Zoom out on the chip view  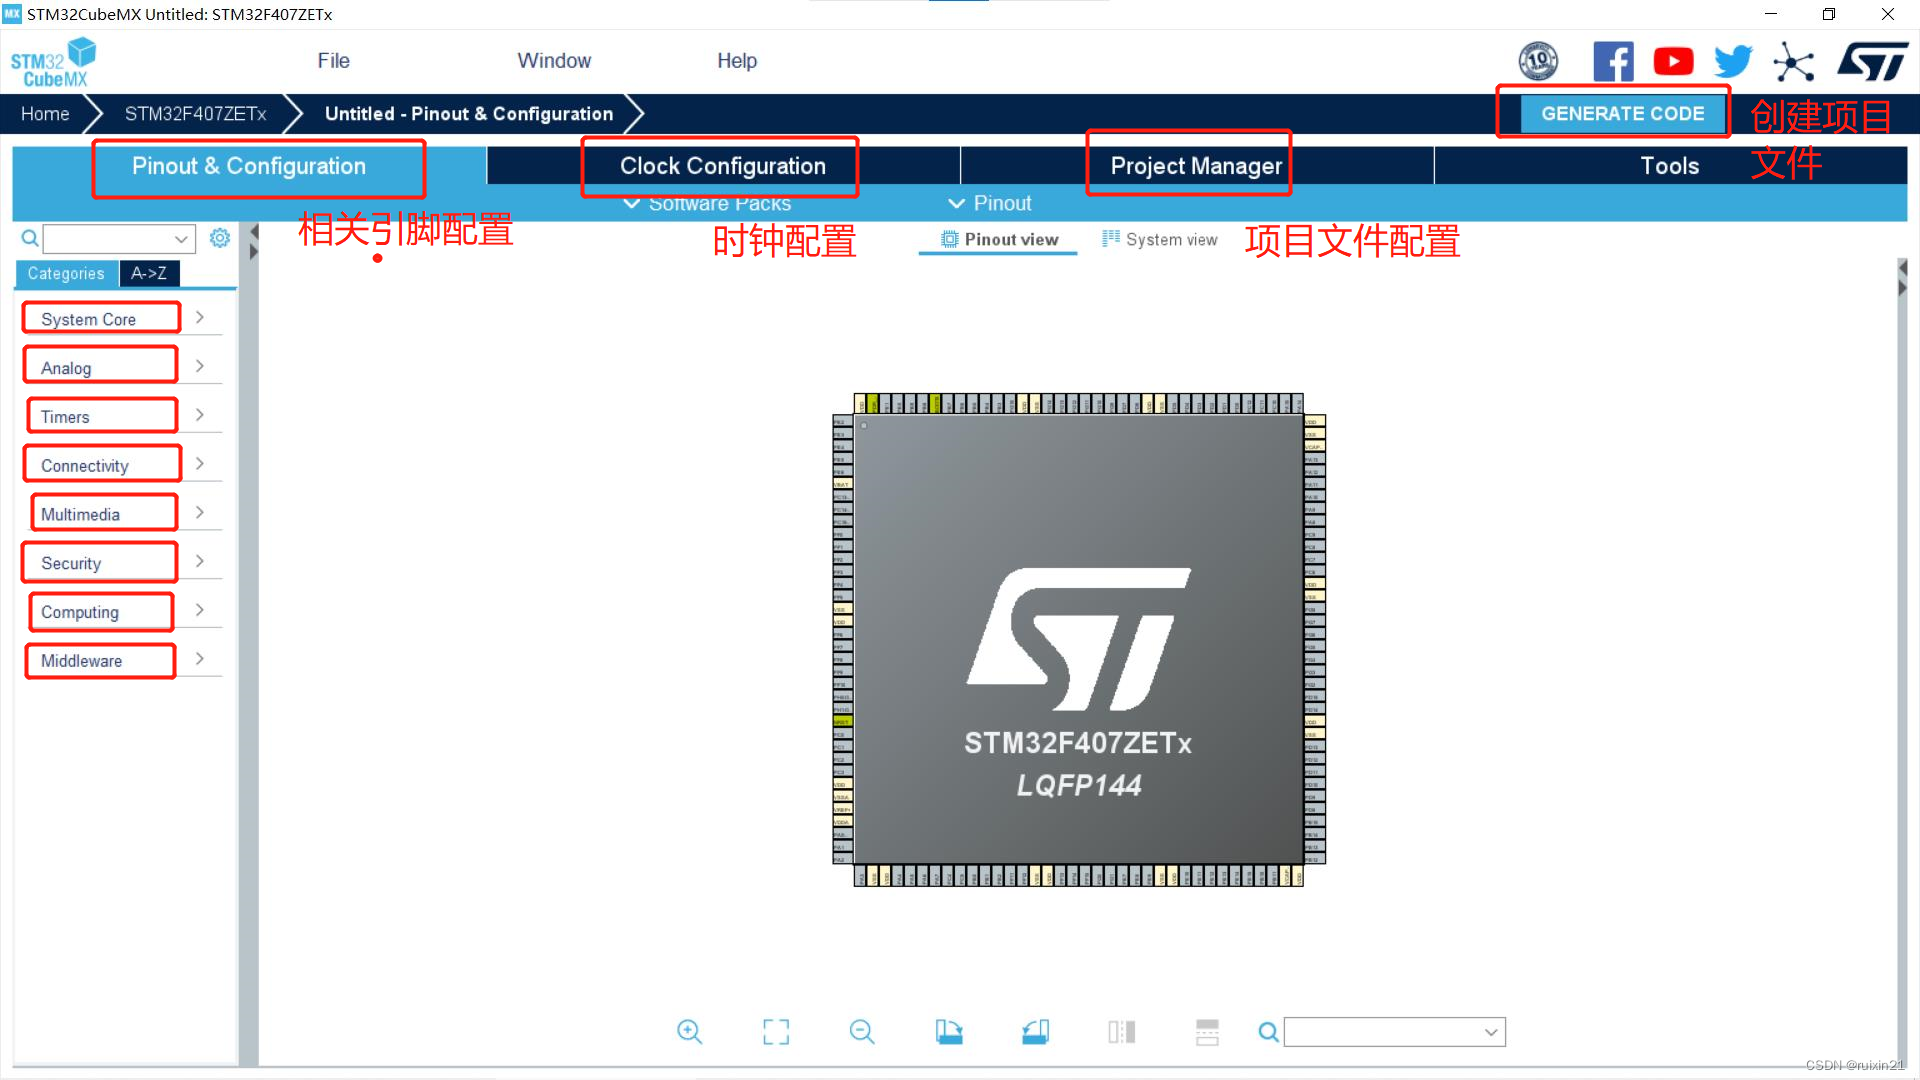coord(862,1032)
